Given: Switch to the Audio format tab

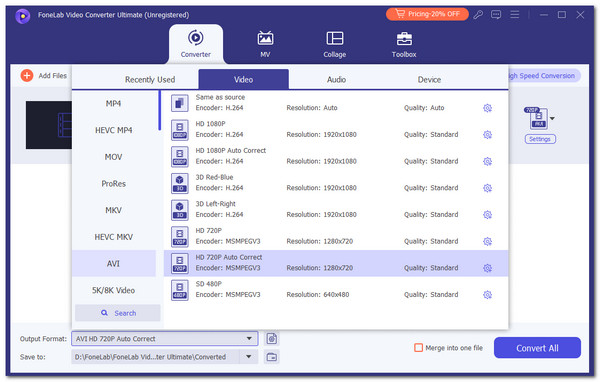Looking at the screenshot, I should [336, 80].
